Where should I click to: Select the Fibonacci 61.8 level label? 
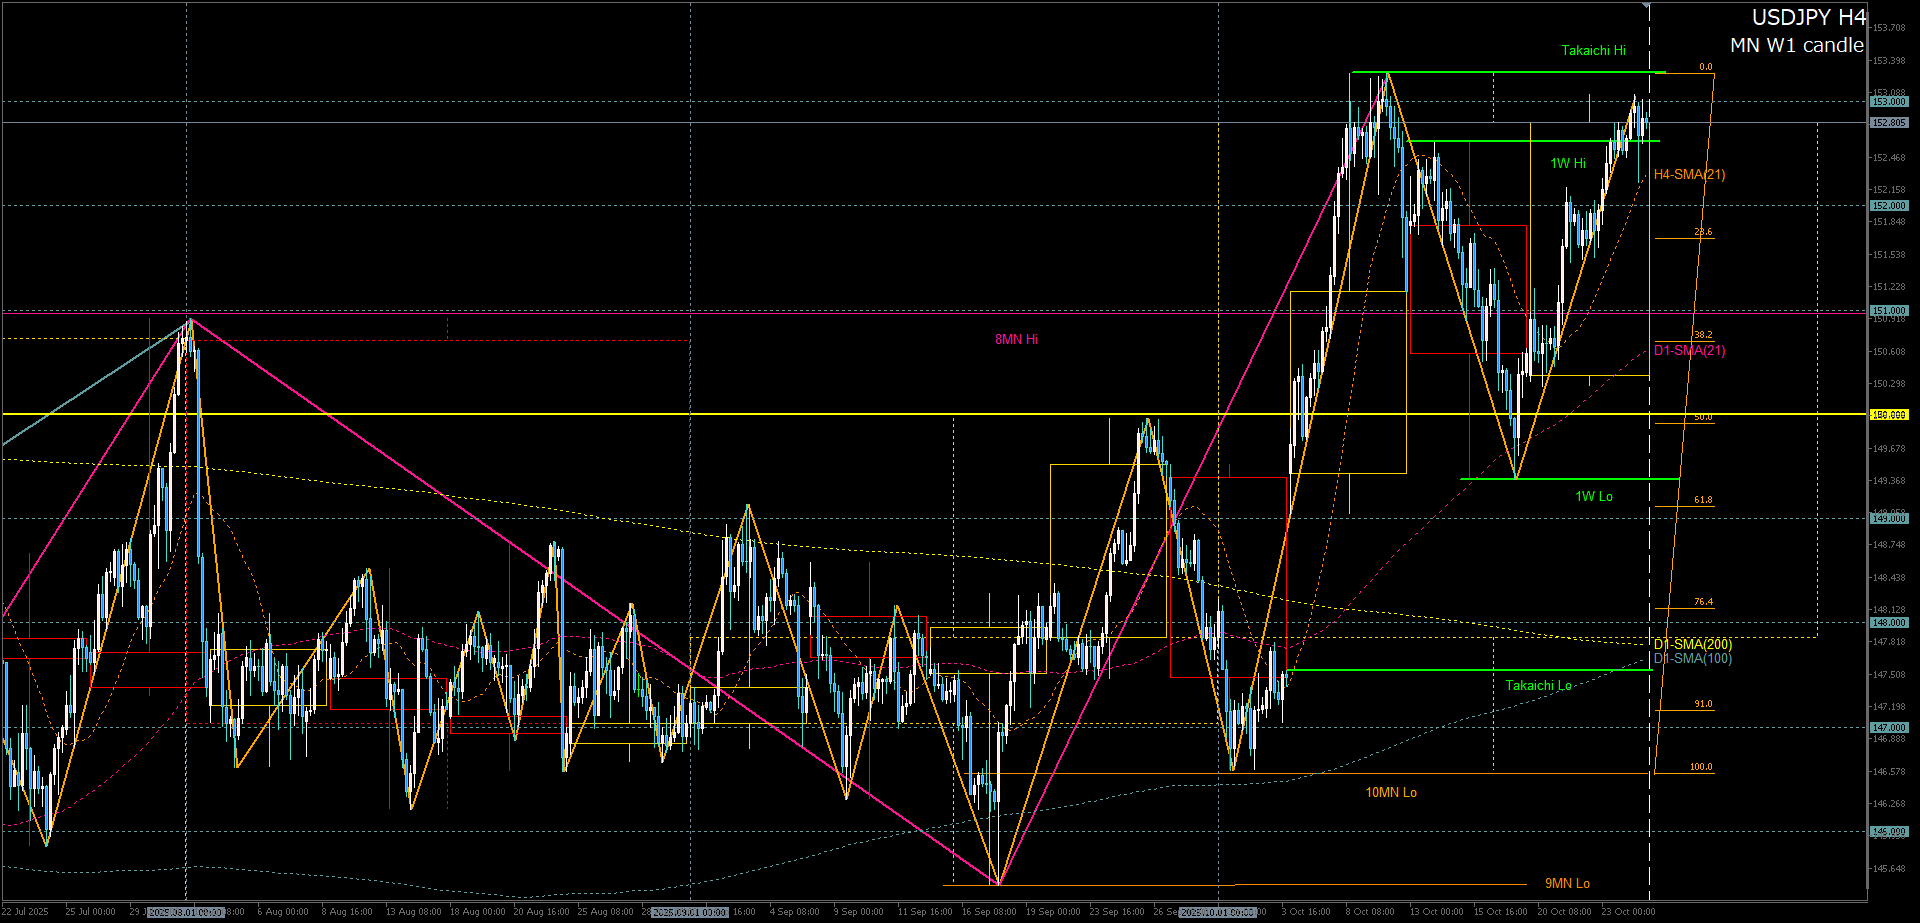(1703, 500)
